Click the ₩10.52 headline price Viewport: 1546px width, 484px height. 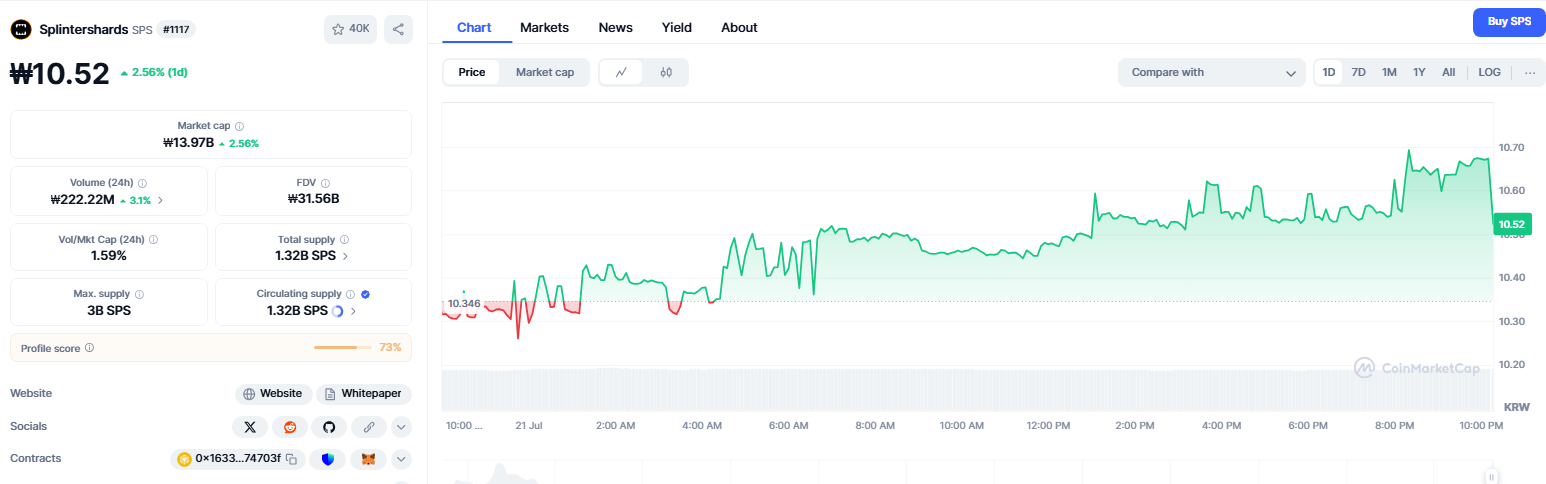point(60,73)
